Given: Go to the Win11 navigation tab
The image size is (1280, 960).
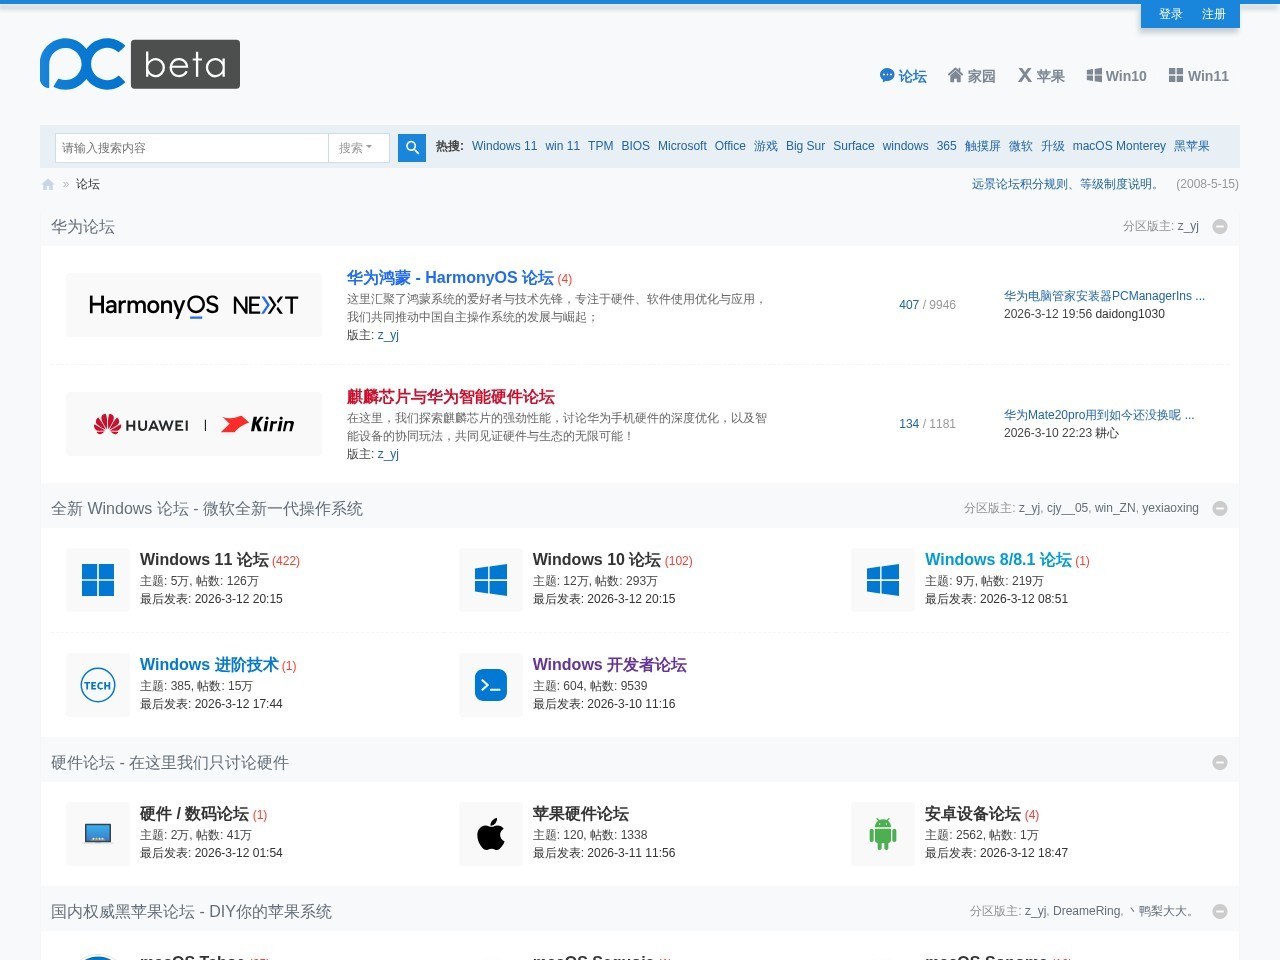Looking at the screenshot, I should coord(1198,76).
